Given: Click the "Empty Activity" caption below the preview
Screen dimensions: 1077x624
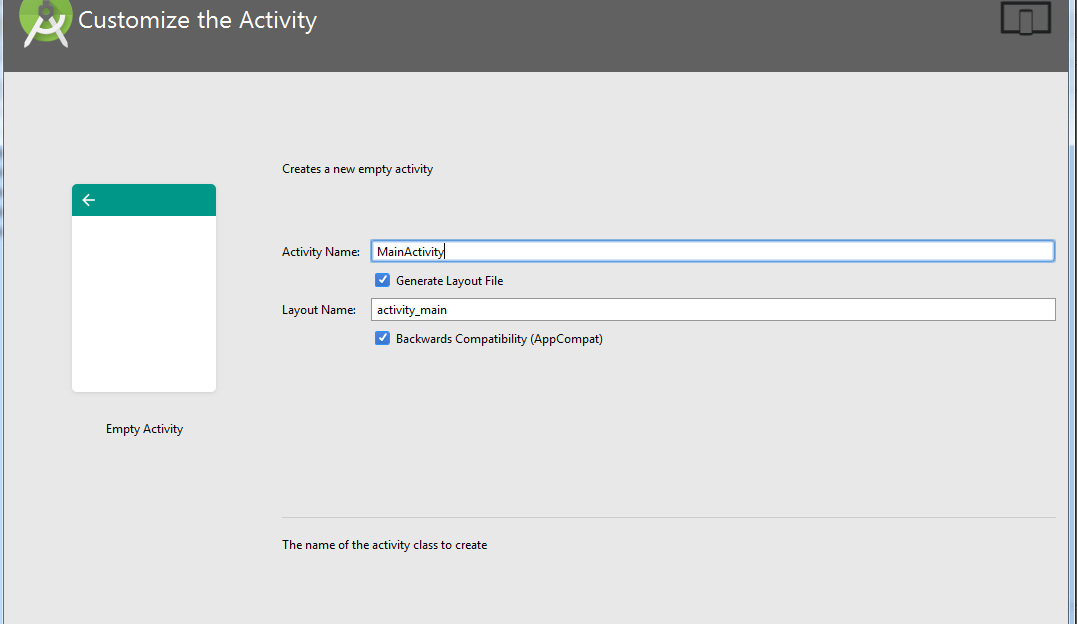Looking at the screenshot, I should coord(144,429).
